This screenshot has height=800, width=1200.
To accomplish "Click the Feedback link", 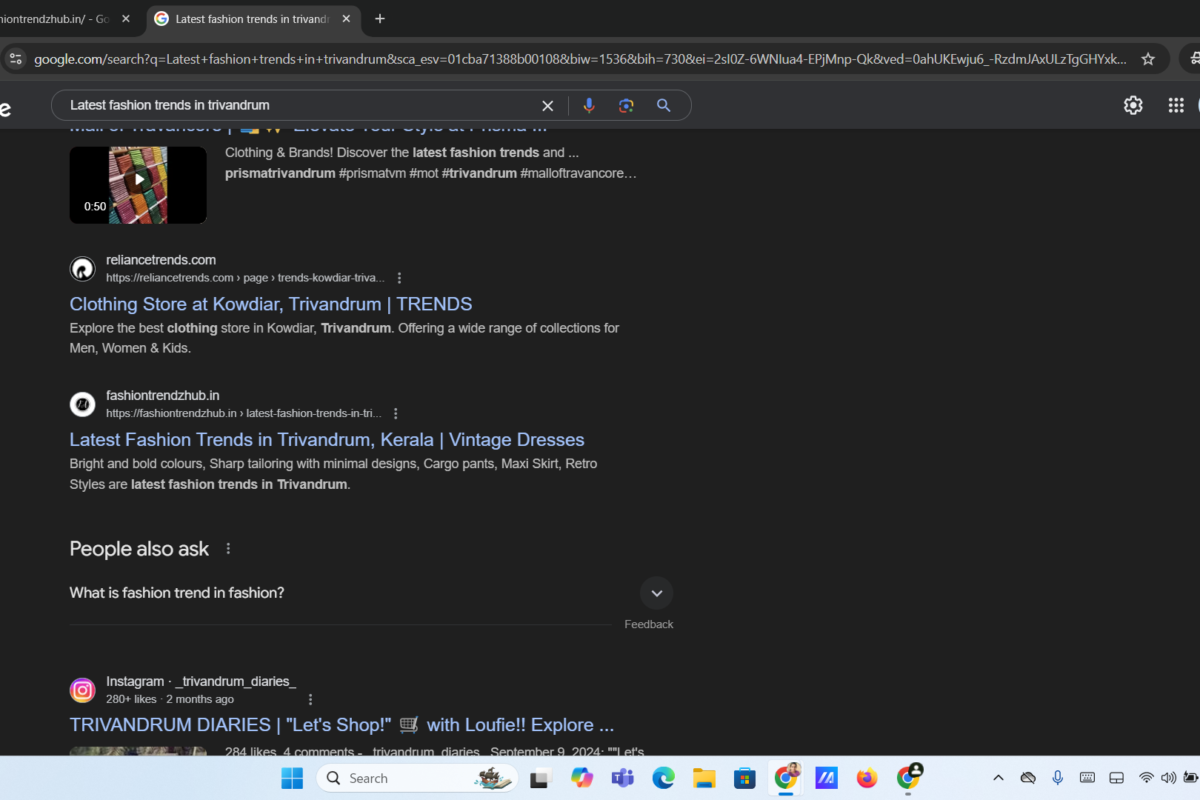I will click(649, 624).
